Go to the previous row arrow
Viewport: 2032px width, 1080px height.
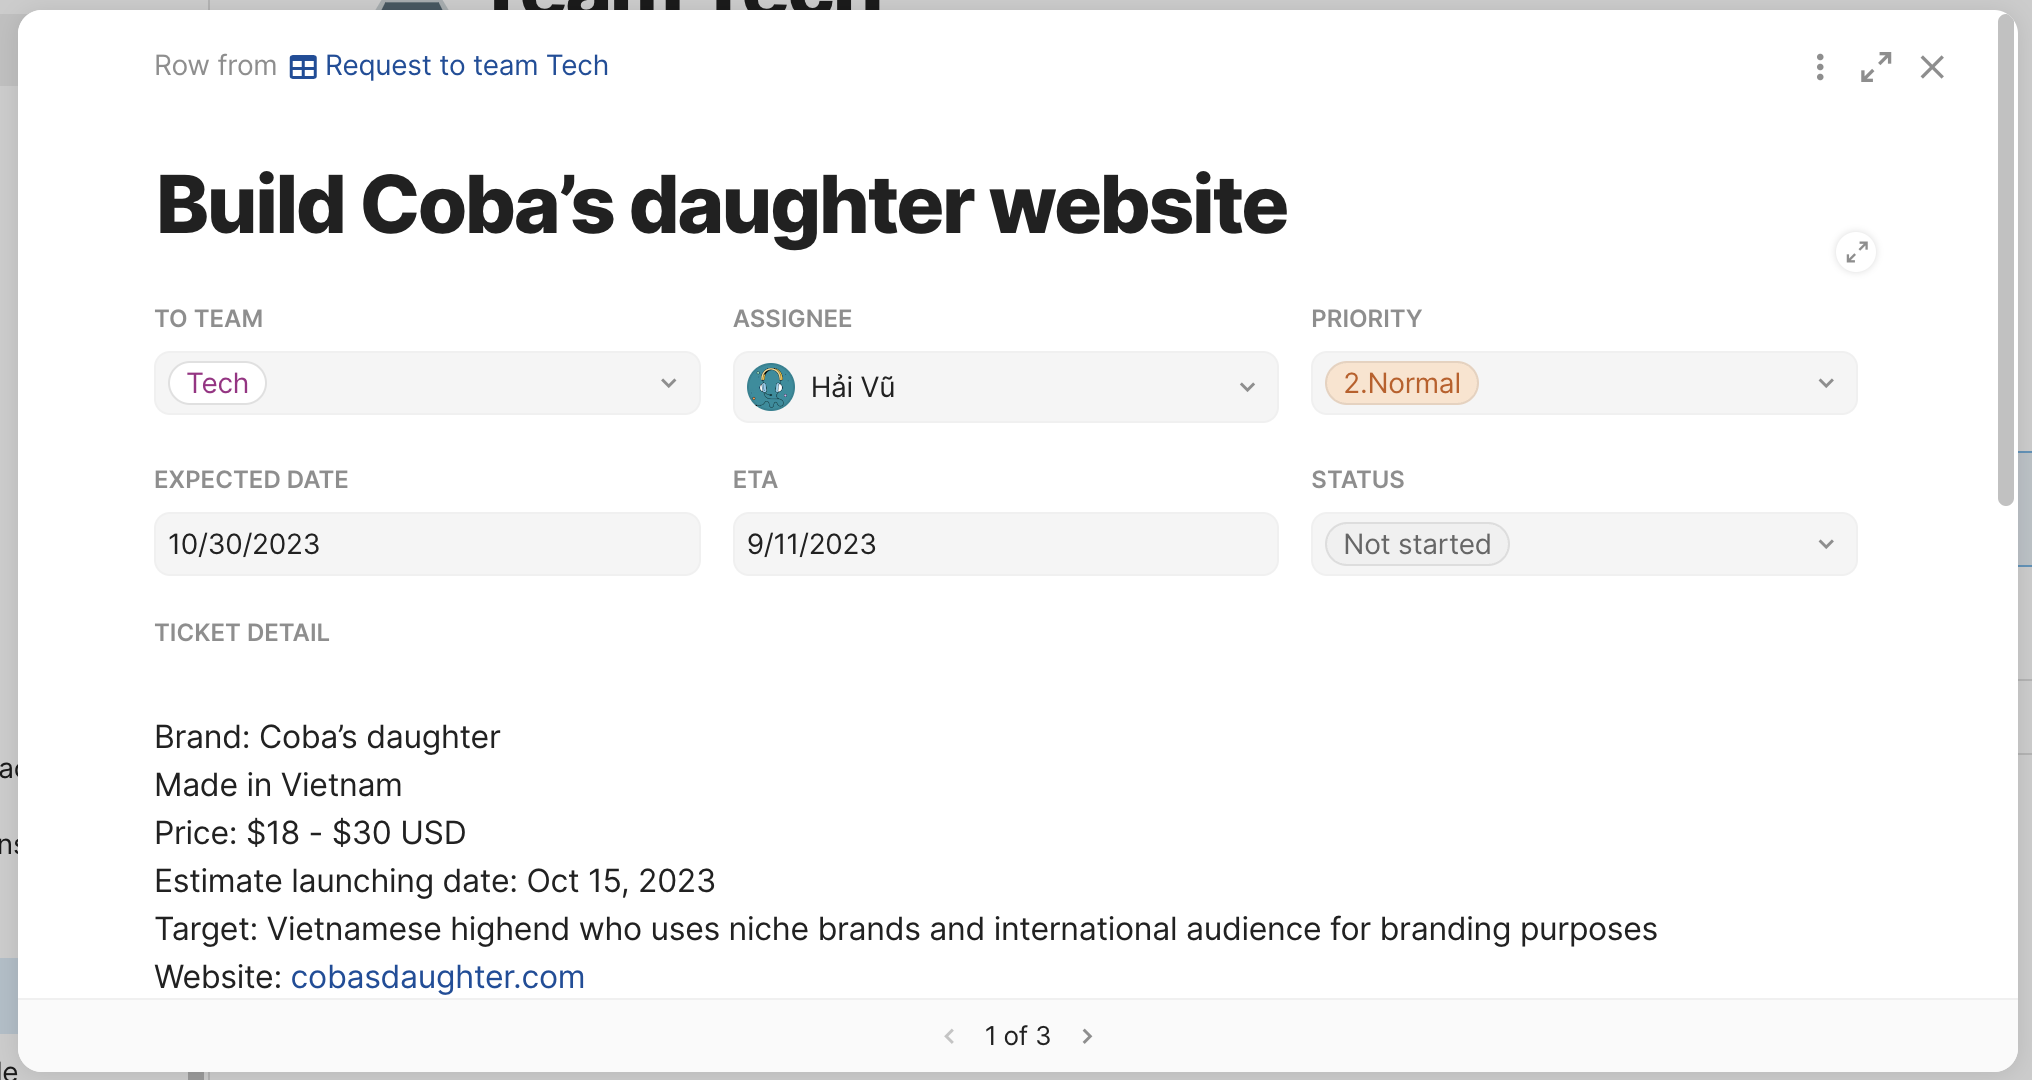coord(949,1036)
